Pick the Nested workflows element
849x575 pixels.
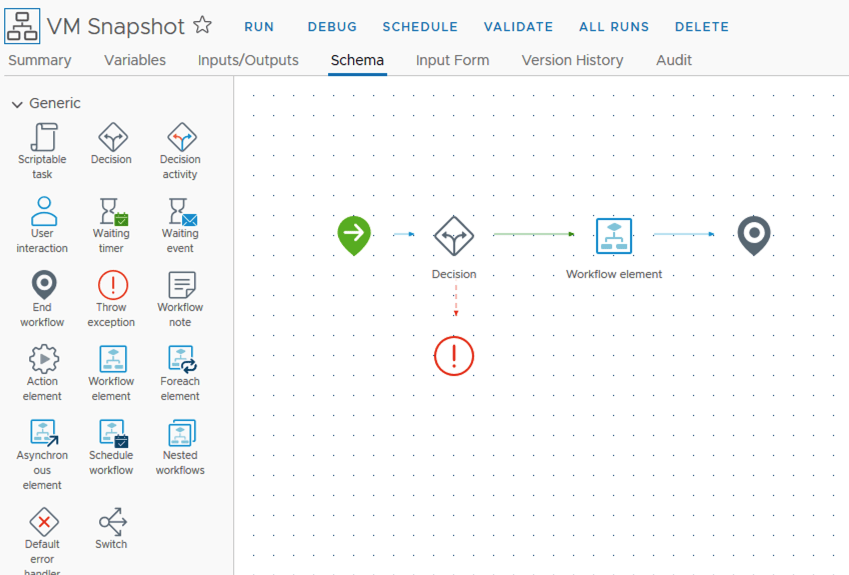pyautogui.click(x=180, y=434)
